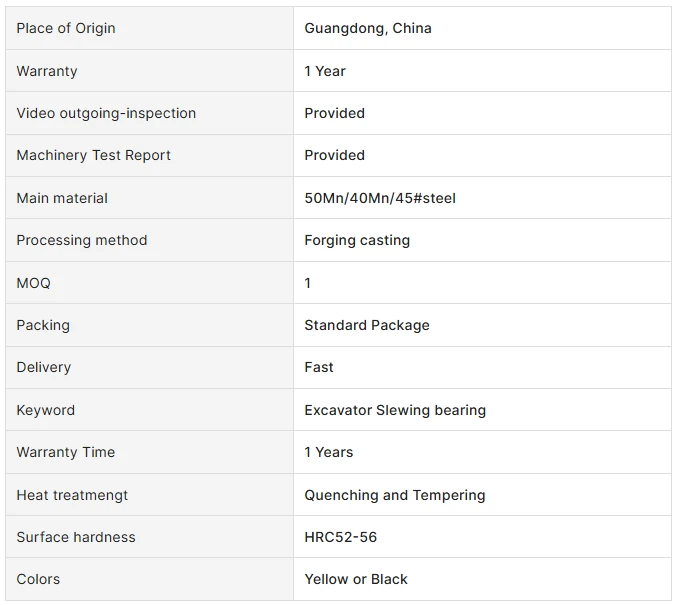676x605 pixels.
Task: Select the Forging casting value
Action: click(x=357, y=240)
